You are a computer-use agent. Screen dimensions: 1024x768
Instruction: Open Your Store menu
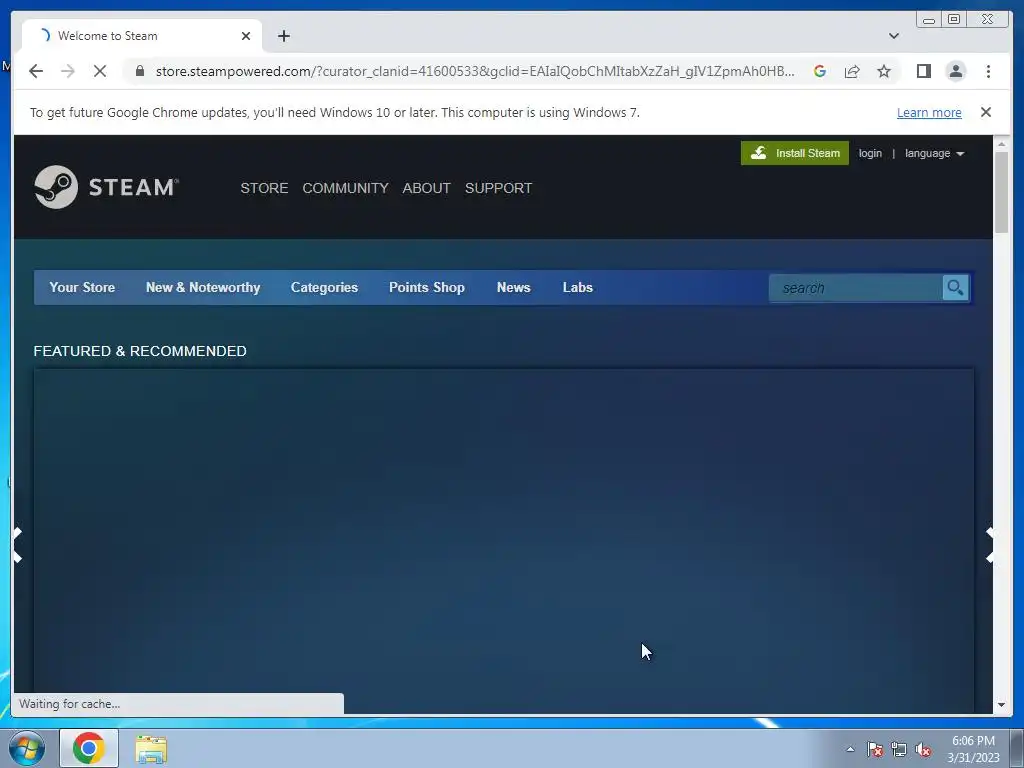pos(82,287)
